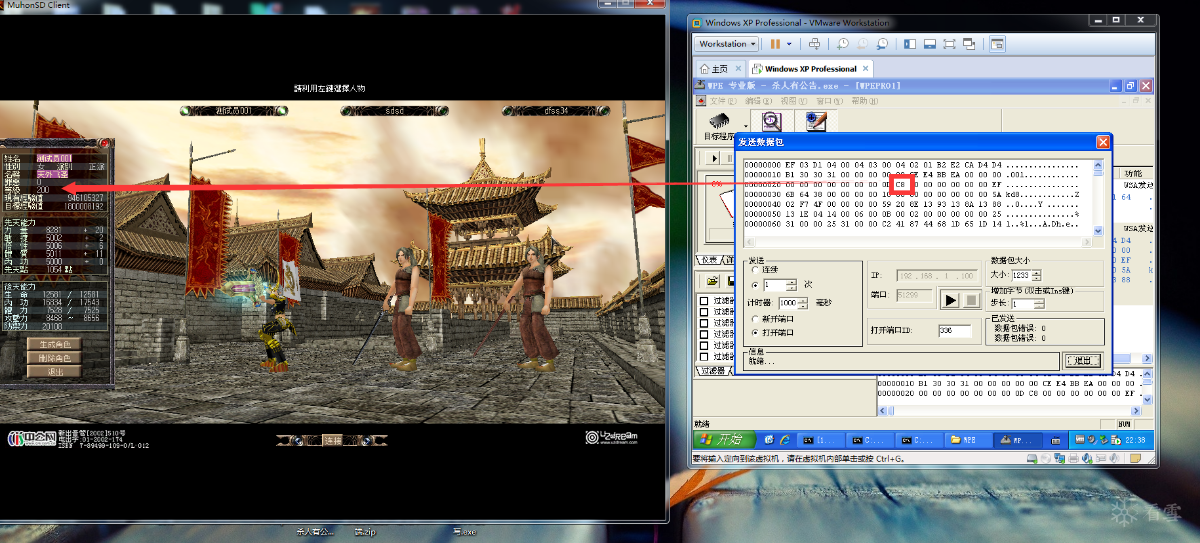This screenshot has height=543, width=1200.
Task: Open the 文件 menu in WPE
Action: (721, 101)
